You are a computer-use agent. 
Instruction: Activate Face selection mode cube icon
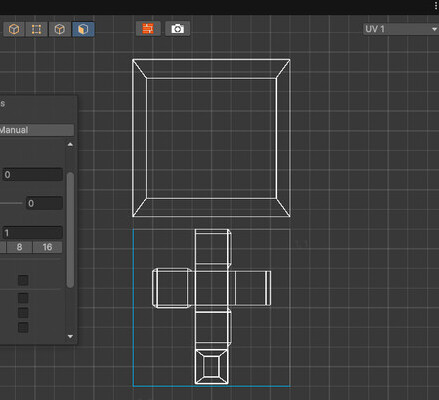pos(83,29)
